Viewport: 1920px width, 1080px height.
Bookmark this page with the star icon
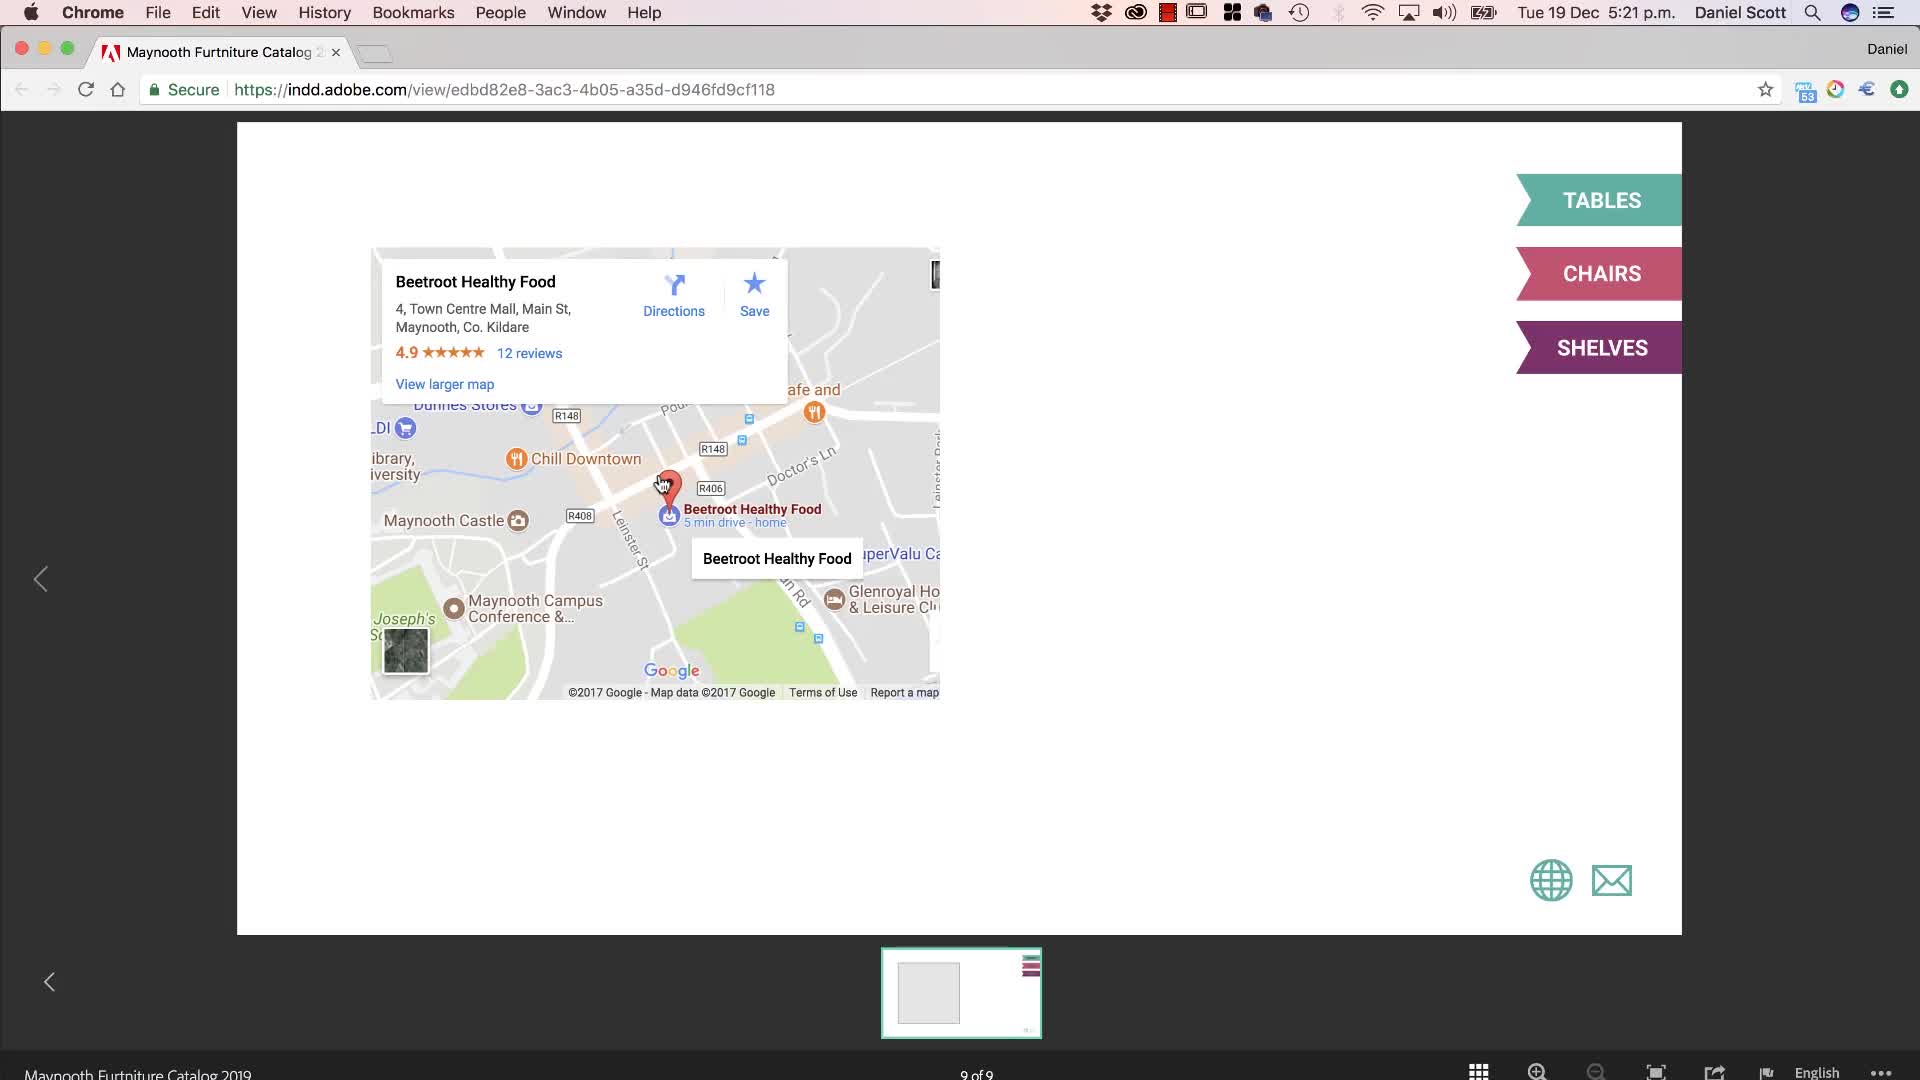pos(1765,89)
